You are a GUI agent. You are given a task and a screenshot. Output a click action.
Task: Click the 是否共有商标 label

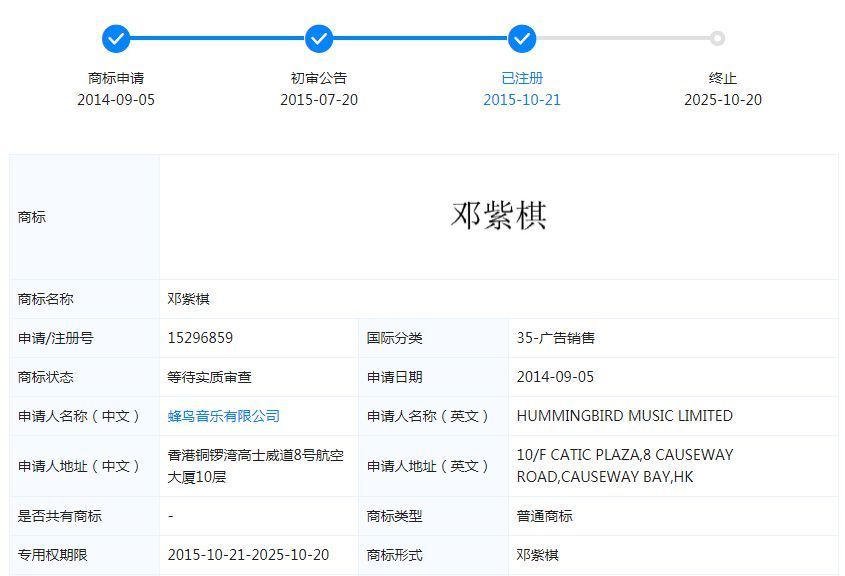(59, 516)
